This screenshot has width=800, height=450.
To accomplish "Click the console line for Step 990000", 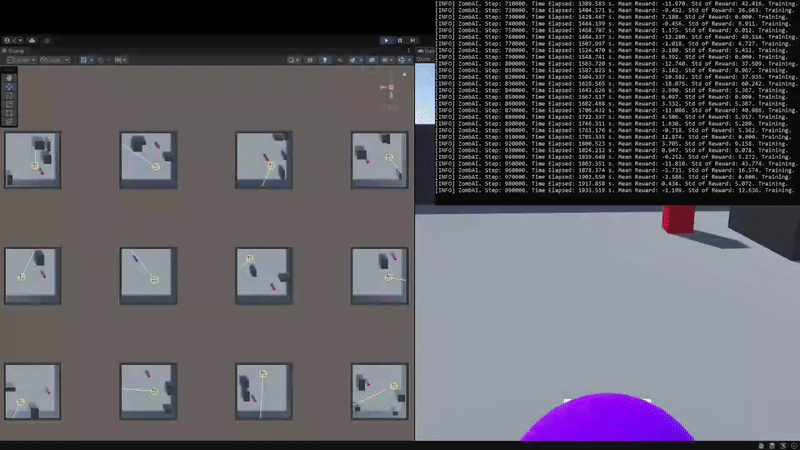I will tap(615, 190).
